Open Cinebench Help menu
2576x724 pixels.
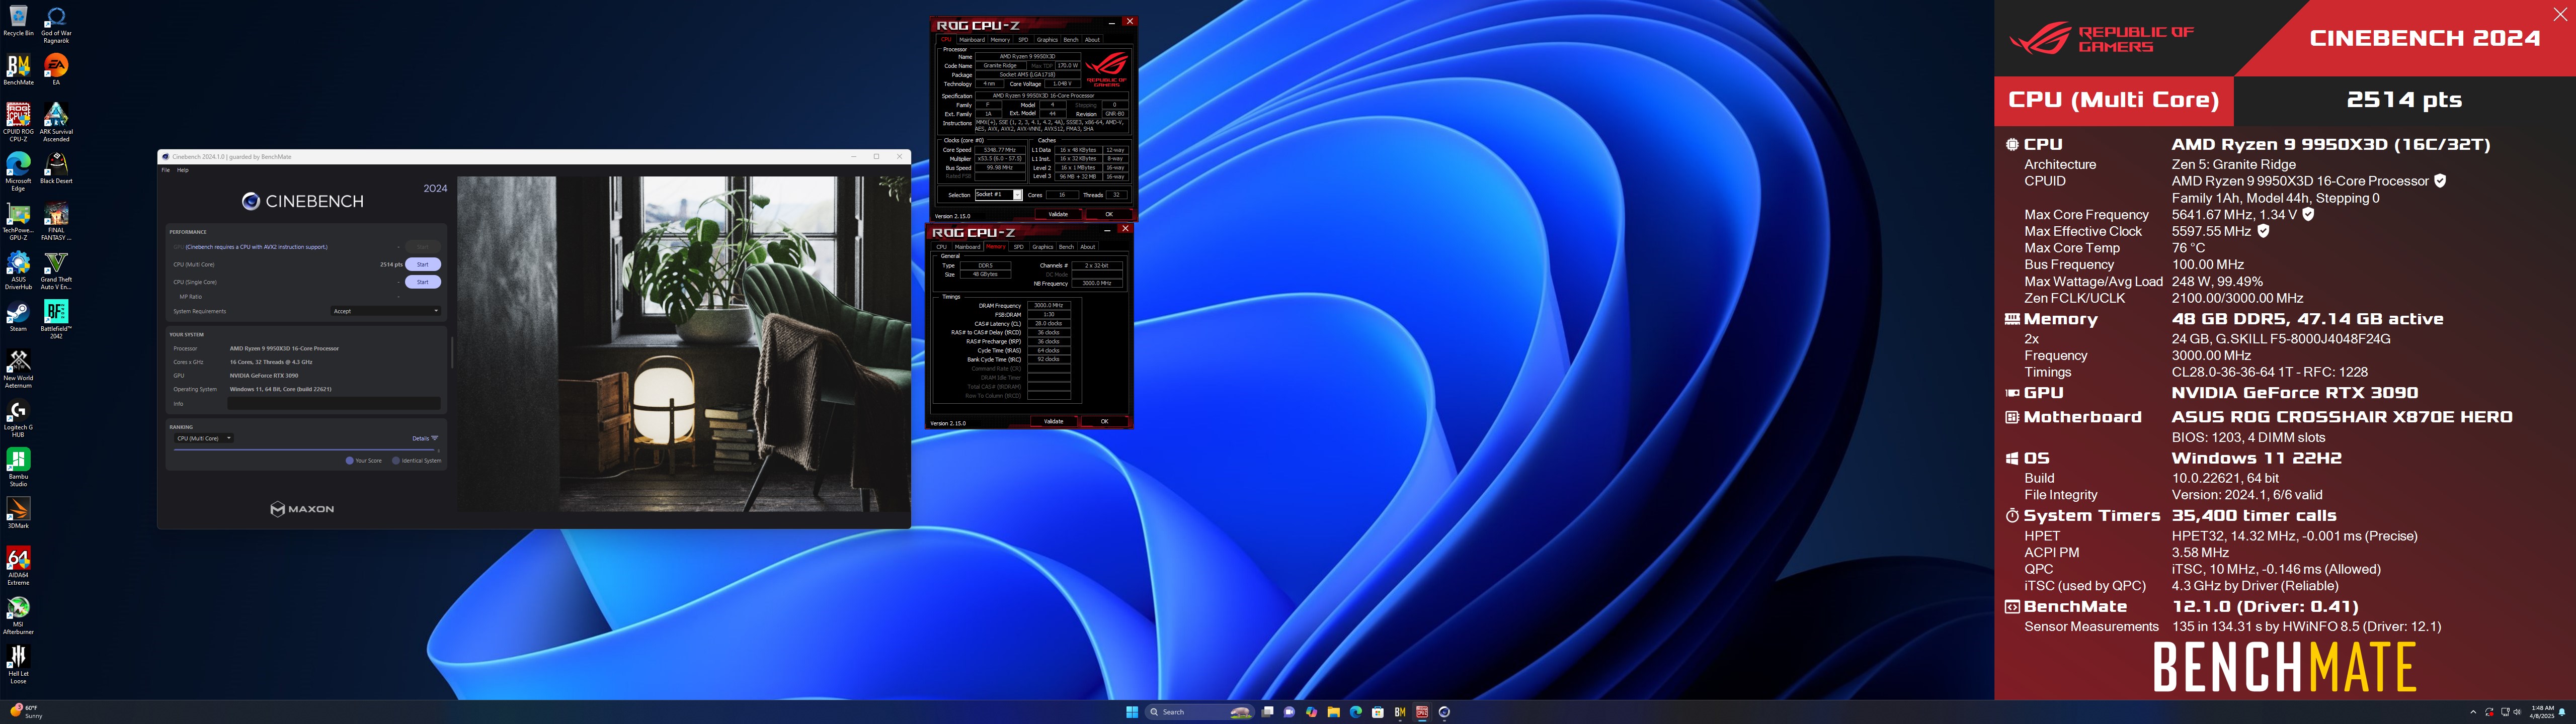click(x=183, y=170)
